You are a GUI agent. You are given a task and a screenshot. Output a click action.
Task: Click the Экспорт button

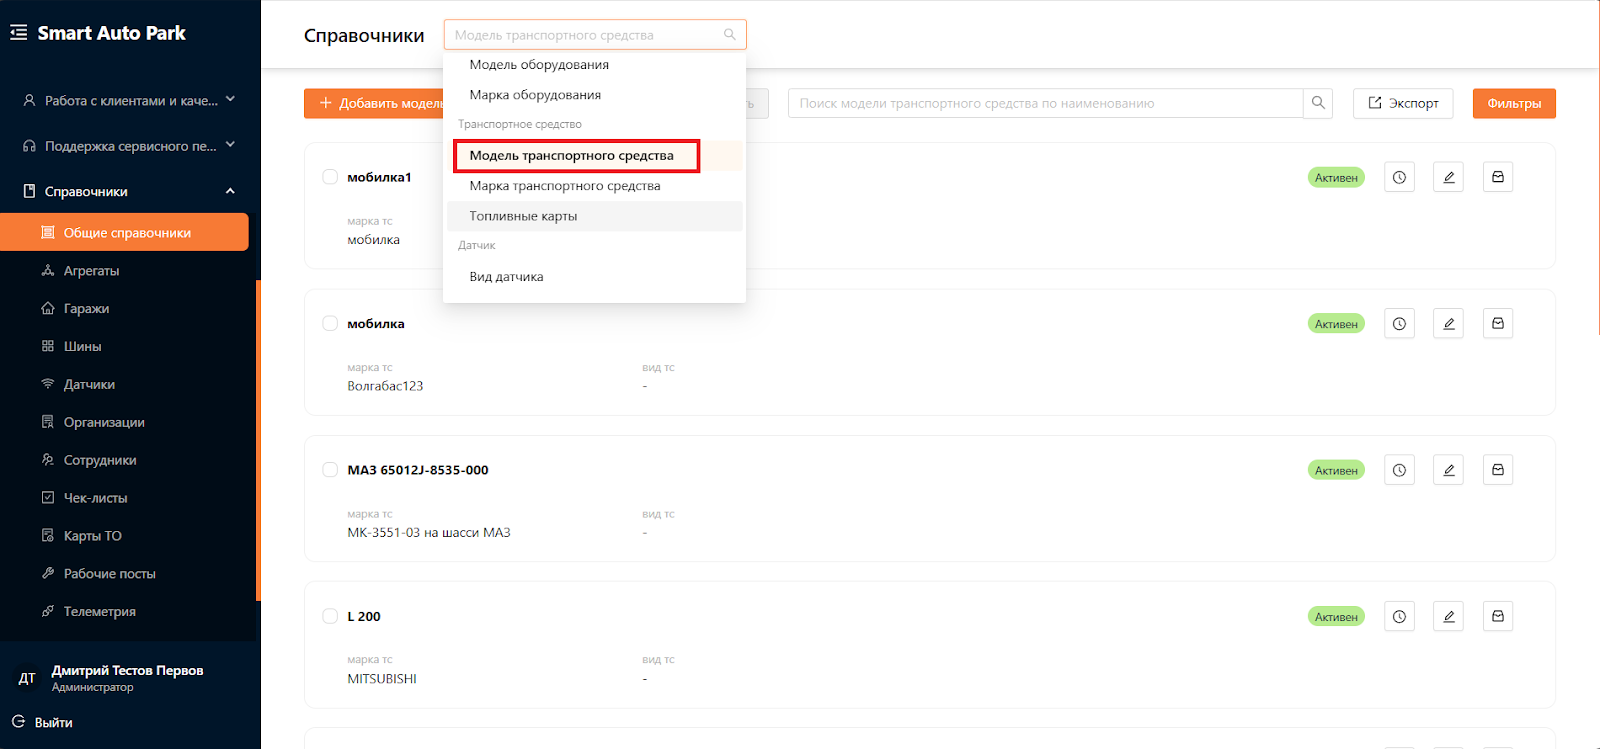click(1402, 103)
